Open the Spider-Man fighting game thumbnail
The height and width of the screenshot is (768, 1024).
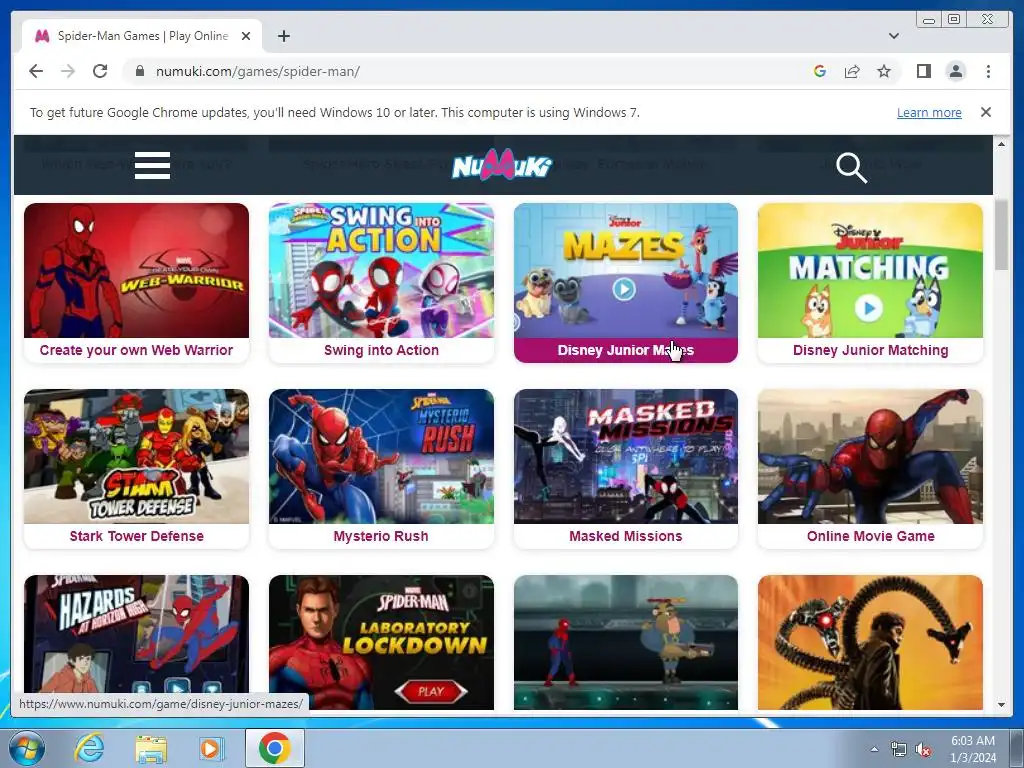point(626,642)
